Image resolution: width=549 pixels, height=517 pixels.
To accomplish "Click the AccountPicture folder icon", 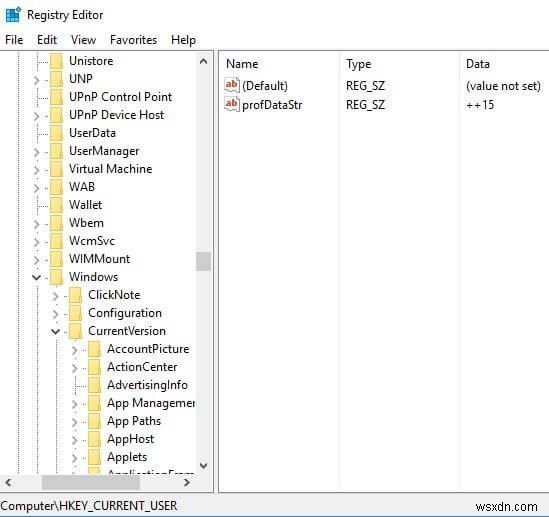I will [94, 349].
